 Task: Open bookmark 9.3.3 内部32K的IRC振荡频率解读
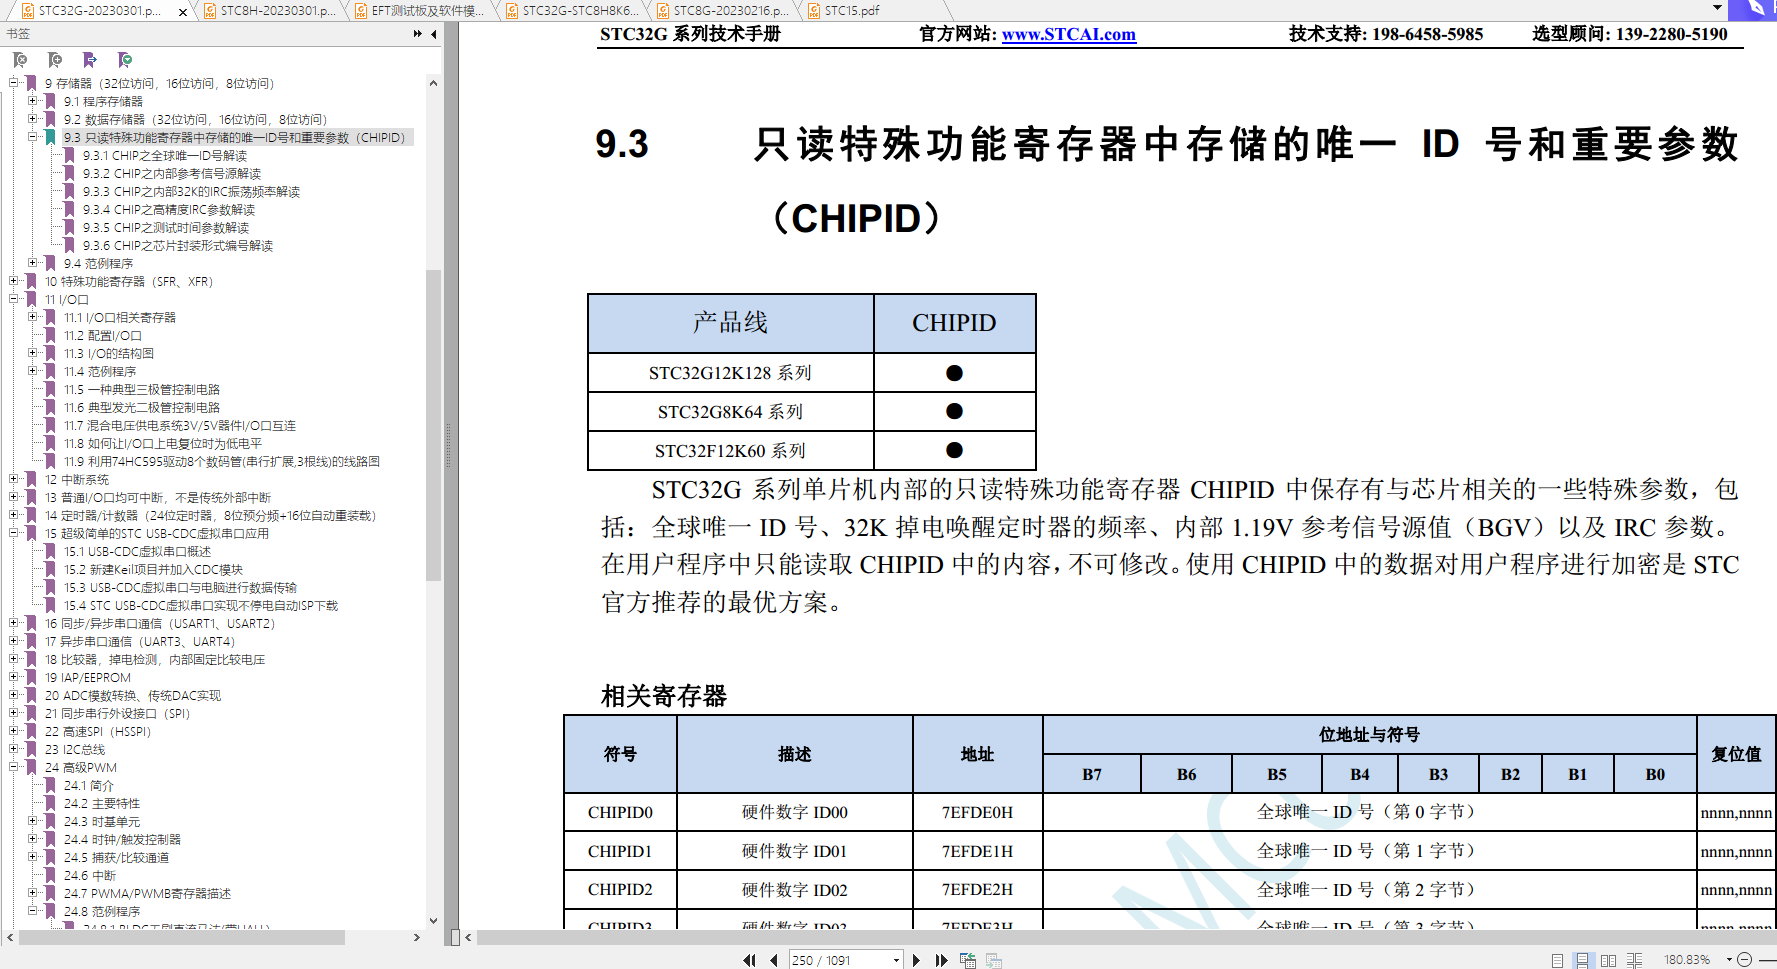(x=191, y=191)
